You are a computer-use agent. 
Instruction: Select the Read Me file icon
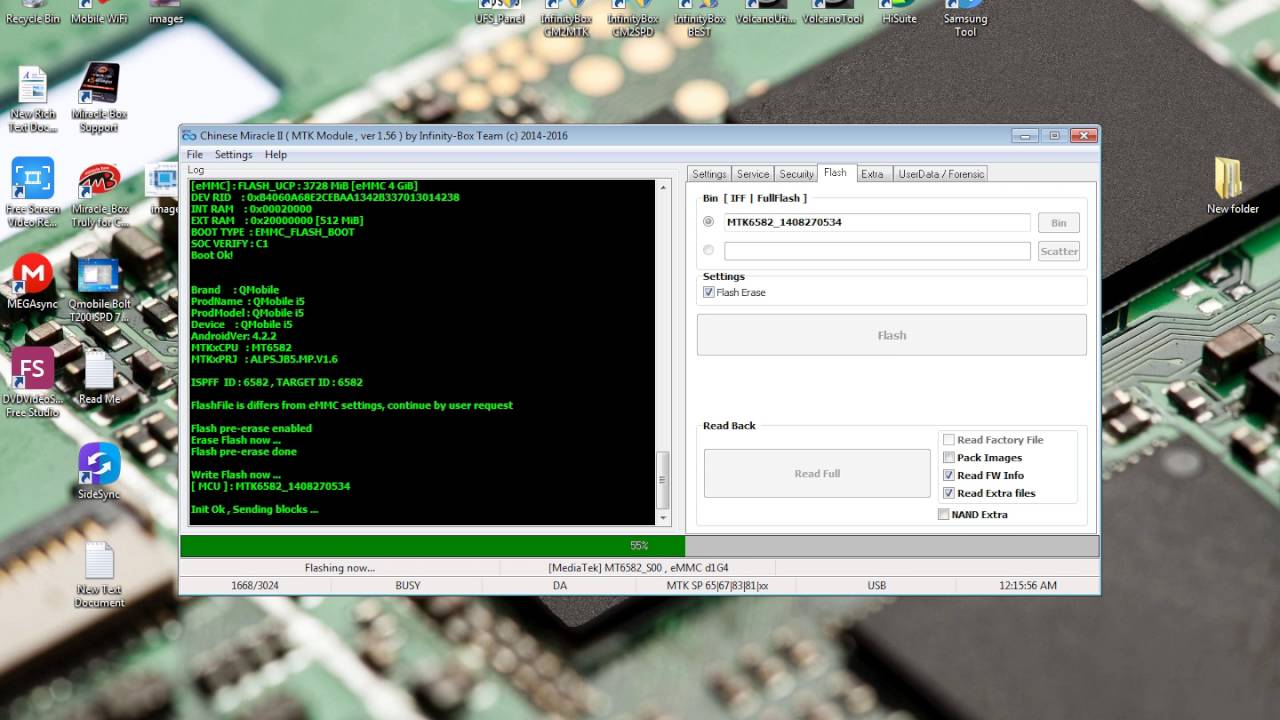(x=99, y=377)
